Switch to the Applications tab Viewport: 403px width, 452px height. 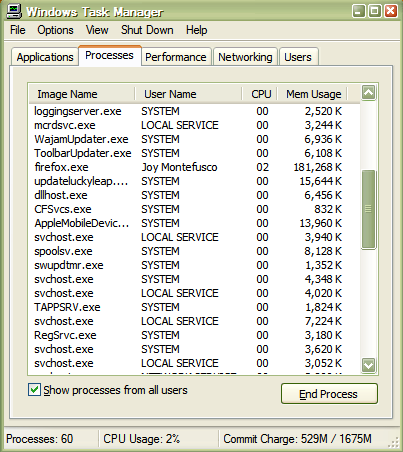click(x=45, y=57)
